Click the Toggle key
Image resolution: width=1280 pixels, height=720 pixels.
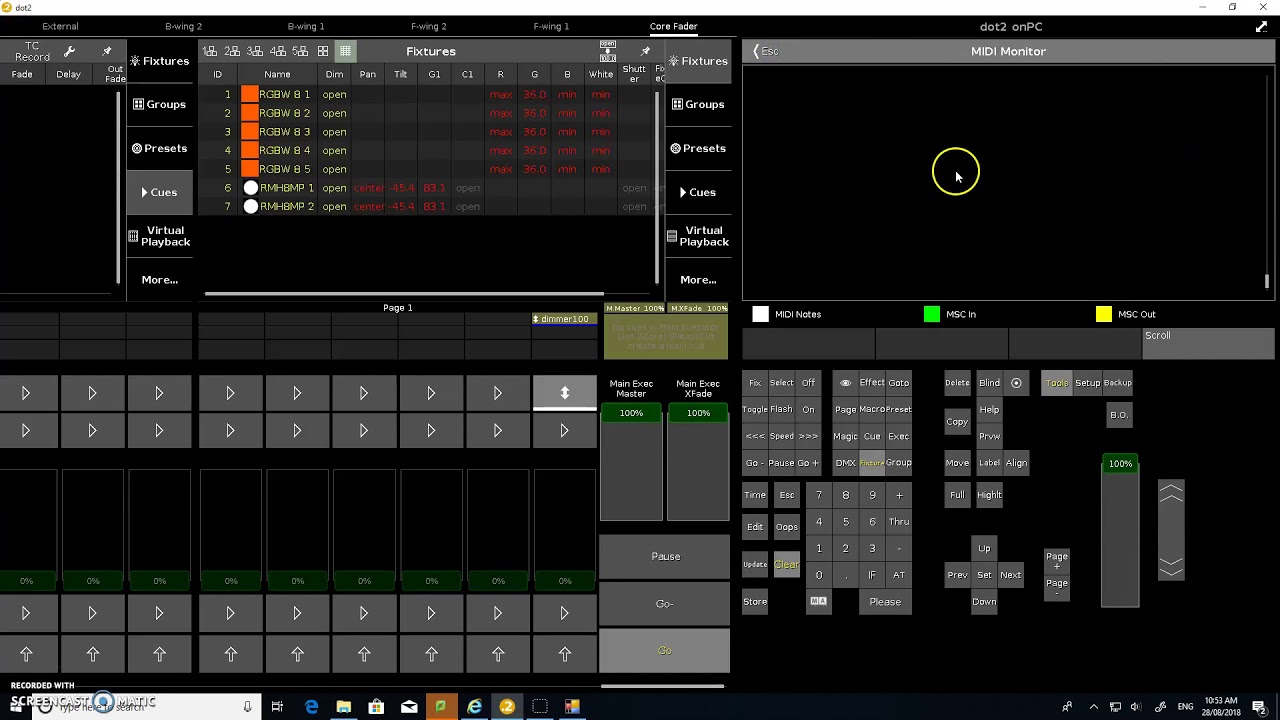coord(755,409)
